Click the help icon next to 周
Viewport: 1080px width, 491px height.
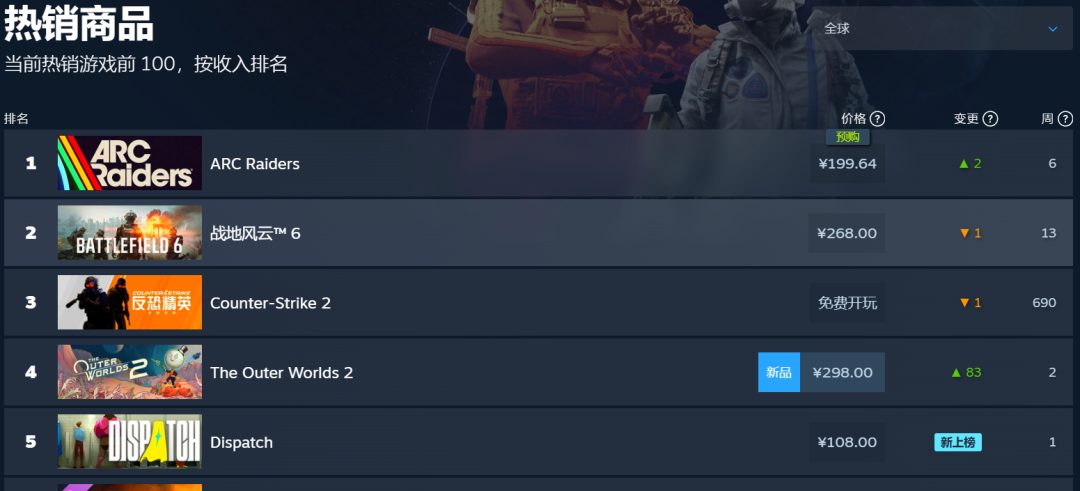1065,119
